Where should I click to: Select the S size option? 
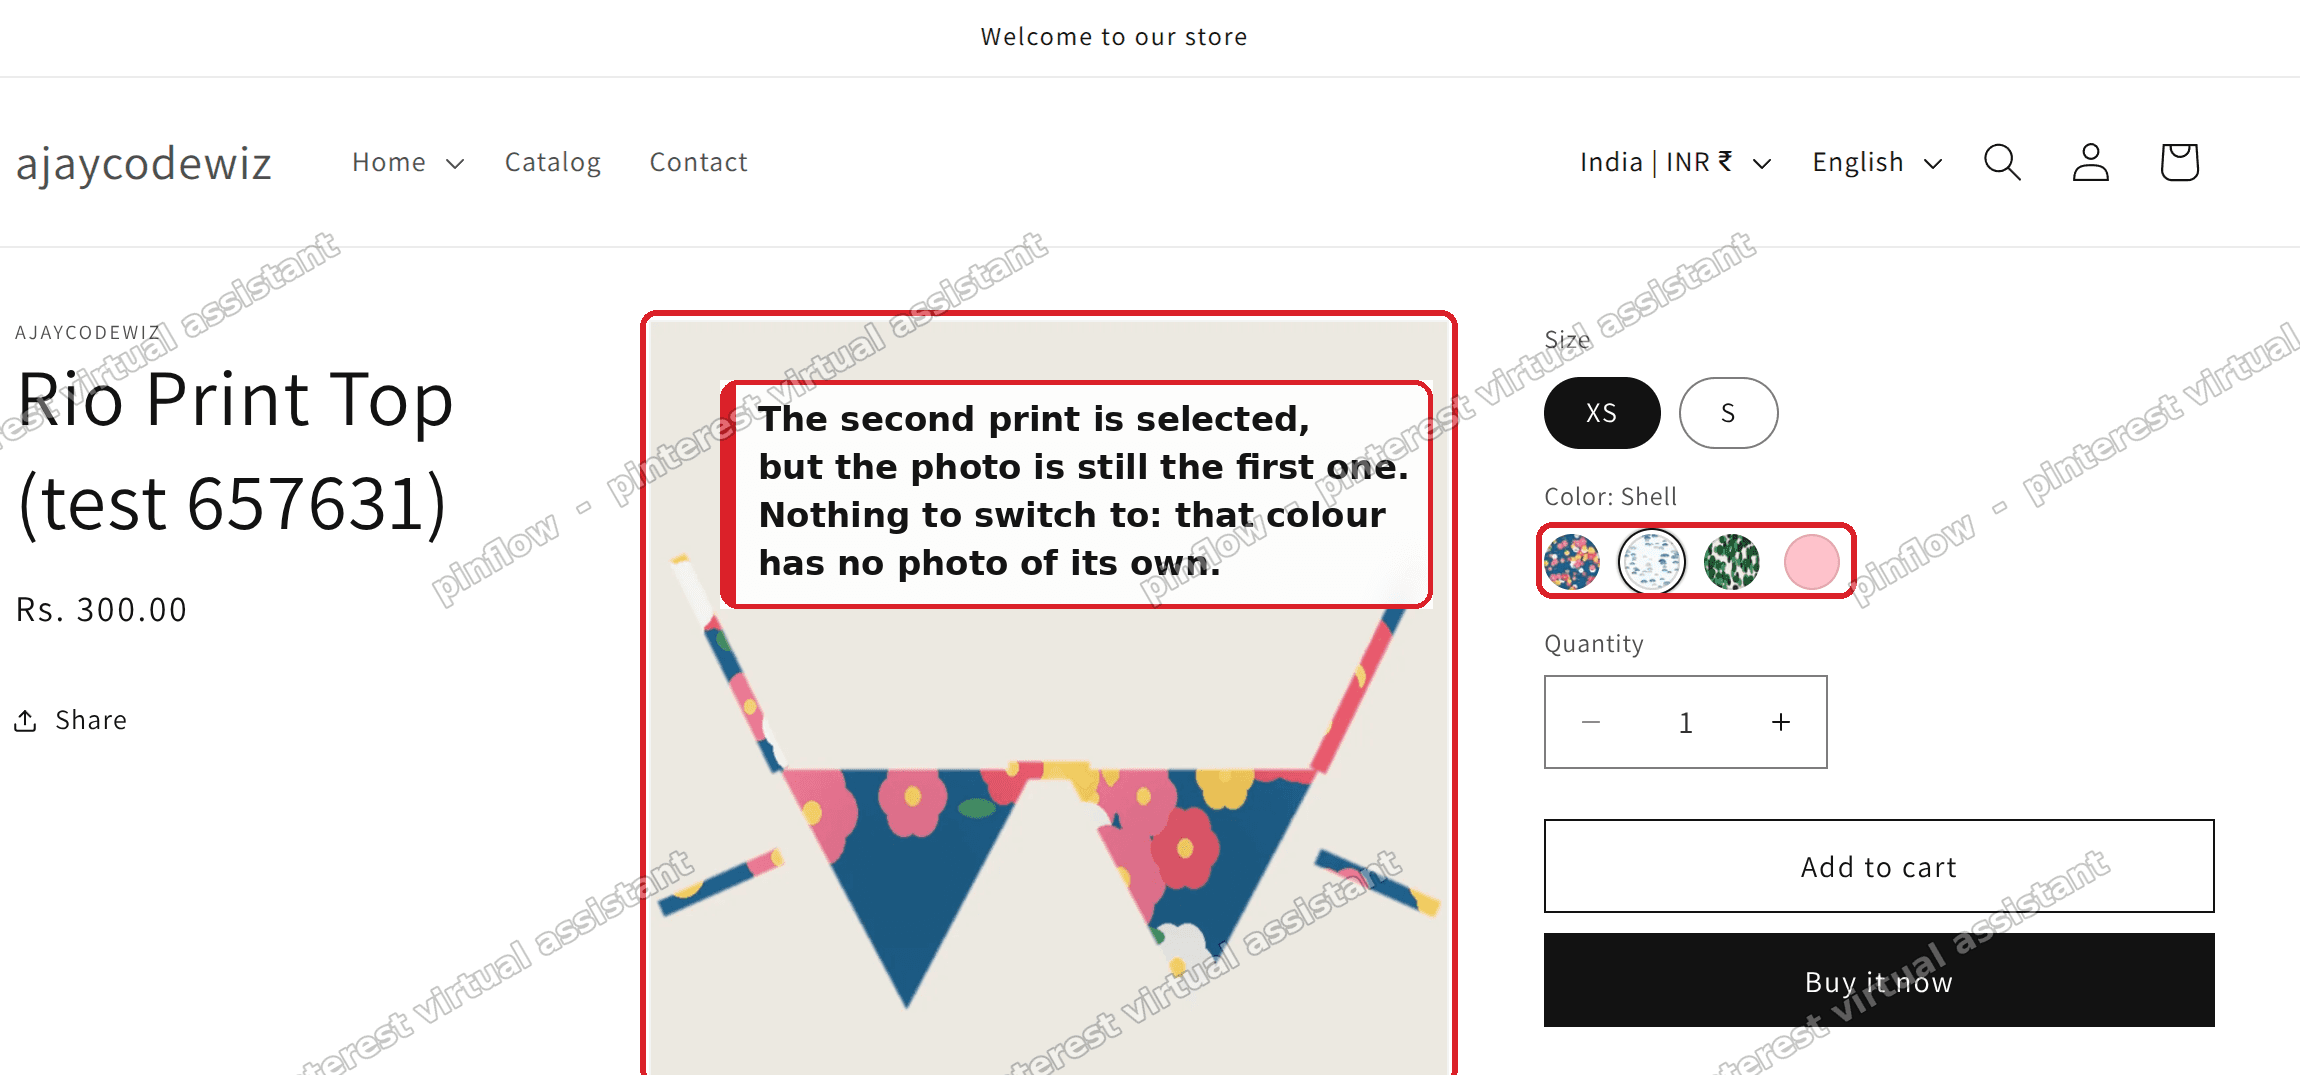coord(1728,413)
